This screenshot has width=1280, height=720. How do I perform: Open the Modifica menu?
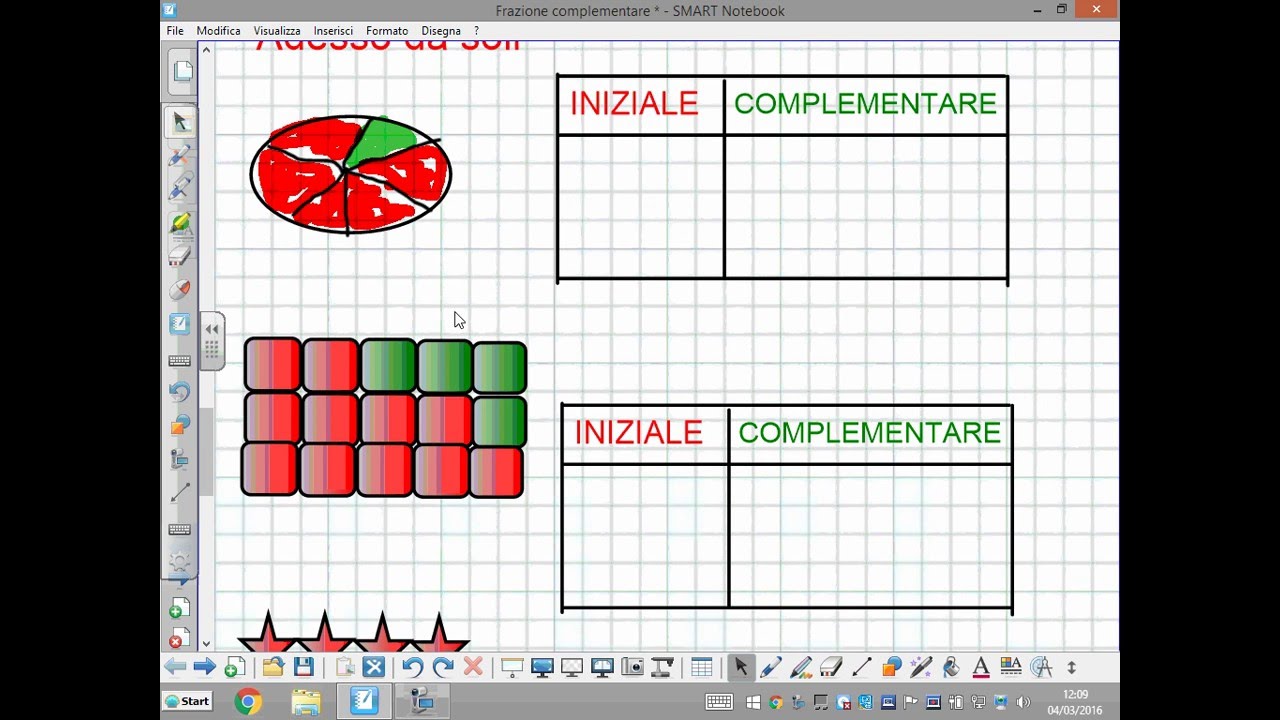[218, 31]
